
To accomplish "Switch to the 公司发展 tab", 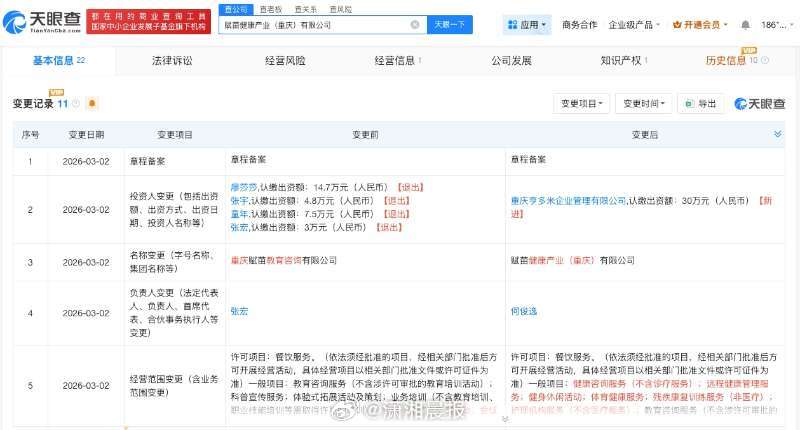I will click(x=511, y=61).
